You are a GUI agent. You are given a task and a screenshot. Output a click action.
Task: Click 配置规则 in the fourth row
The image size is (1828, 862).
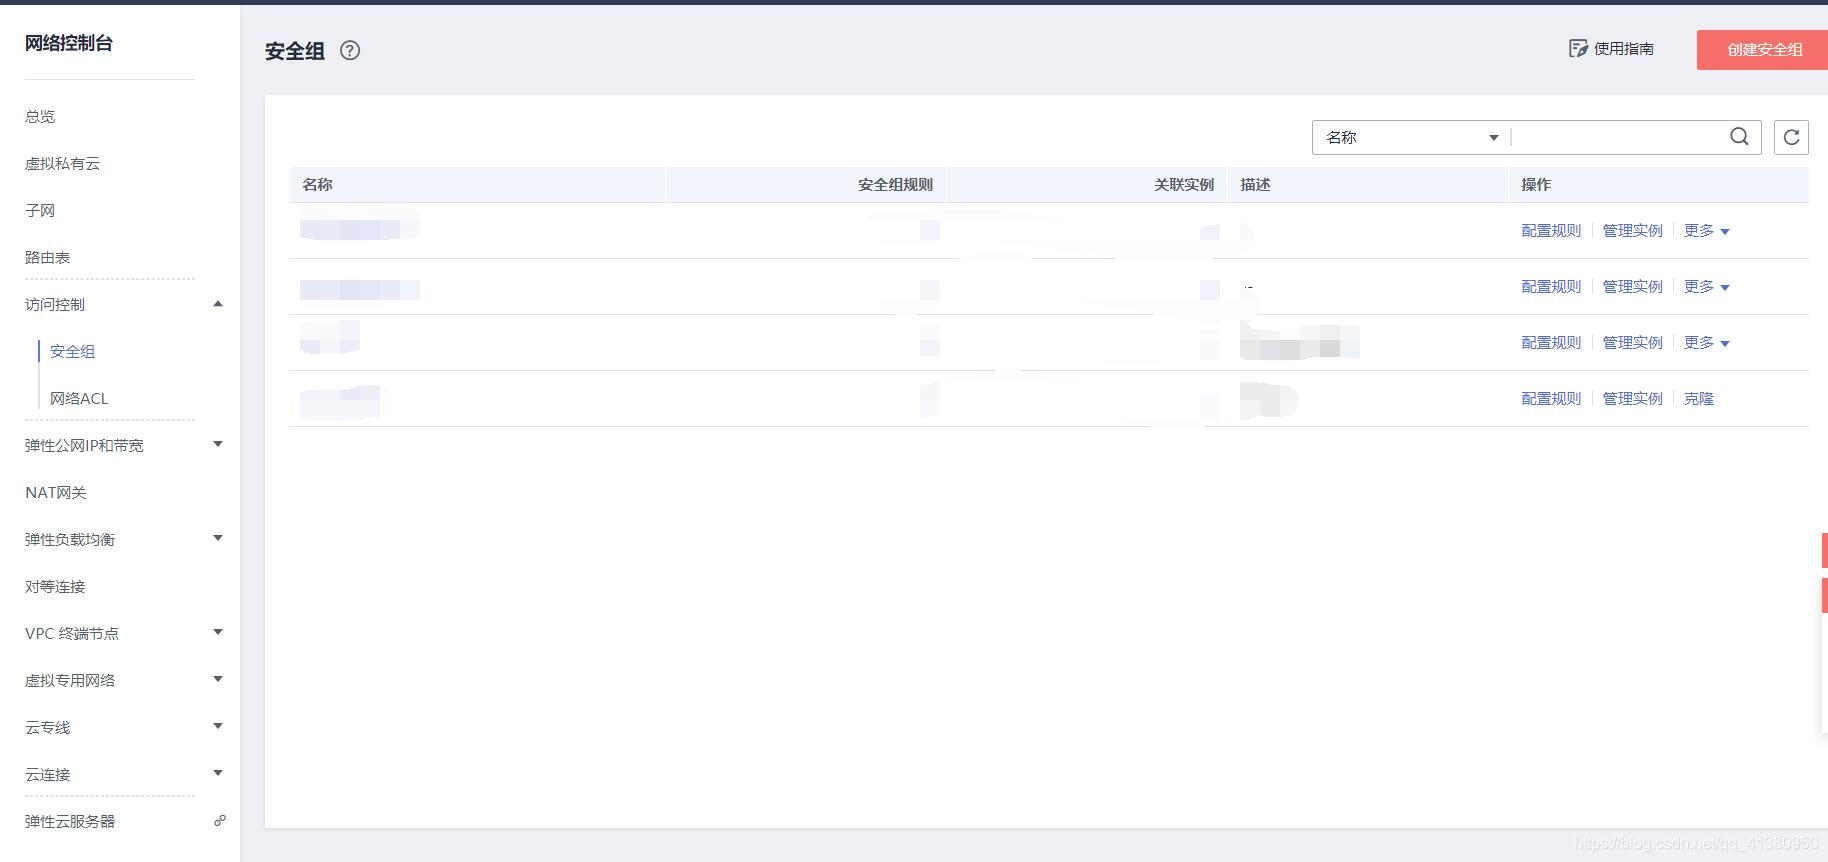pyautogui.click(x=1551, y=399)
